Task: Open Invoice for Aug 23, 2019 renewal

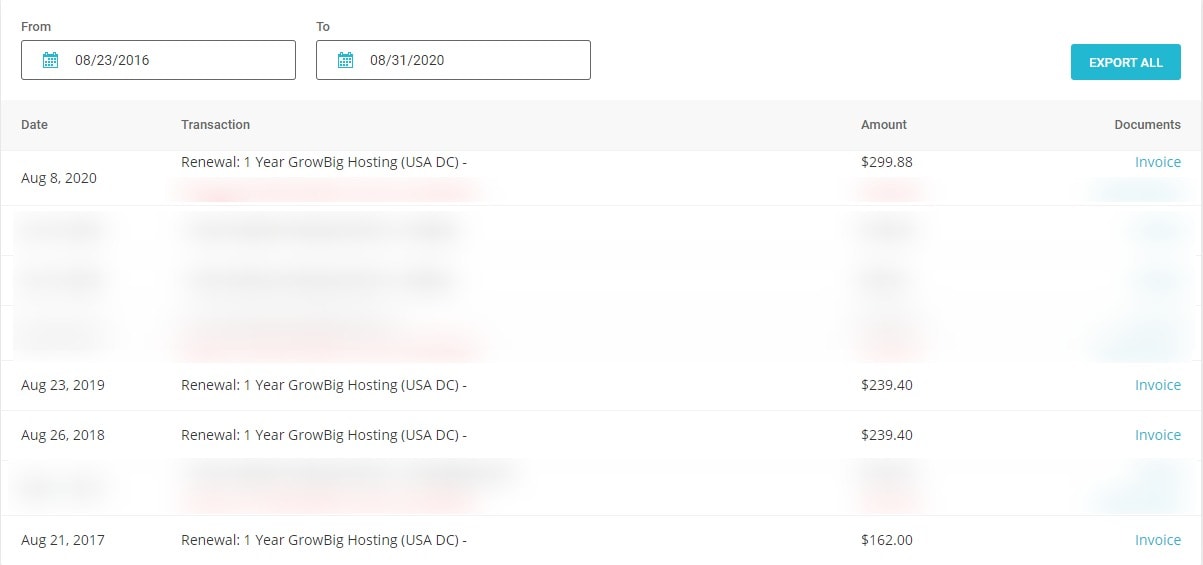Action: pyautogui.click(x=1158, y=385)
